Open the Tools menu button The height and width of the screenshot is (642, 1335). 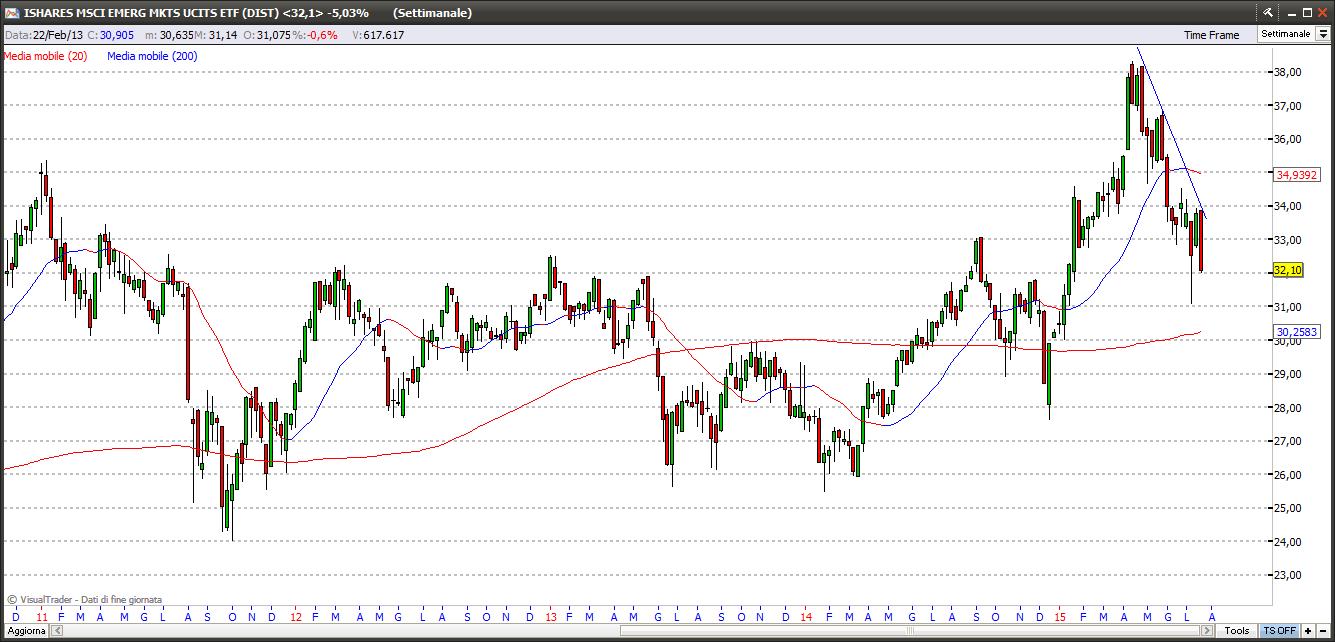(x=1237, y=631)
